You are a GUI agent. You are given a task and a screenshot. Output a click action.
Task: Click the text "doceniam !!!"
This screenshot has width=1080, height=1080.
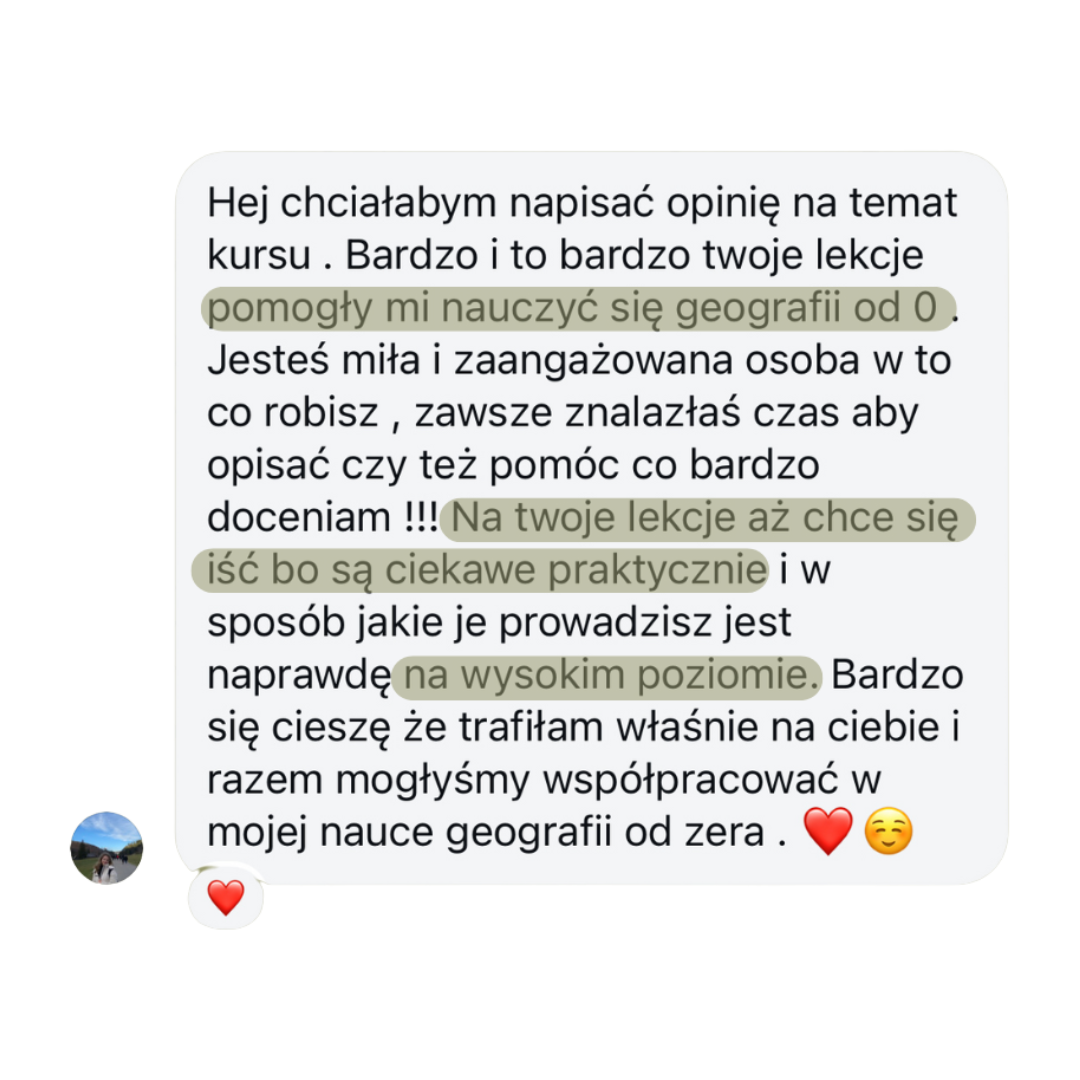[x=322, y=518]
